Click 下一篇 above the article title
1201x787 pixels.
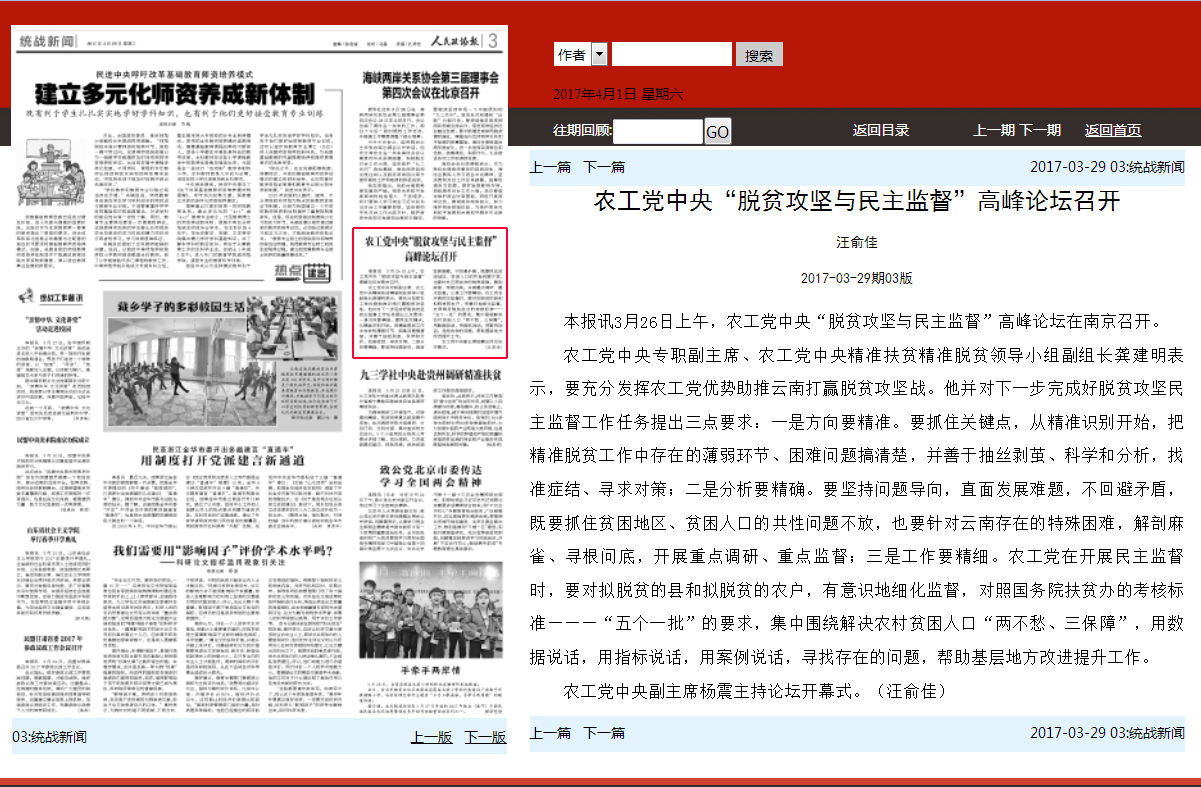tap(604, 167)
